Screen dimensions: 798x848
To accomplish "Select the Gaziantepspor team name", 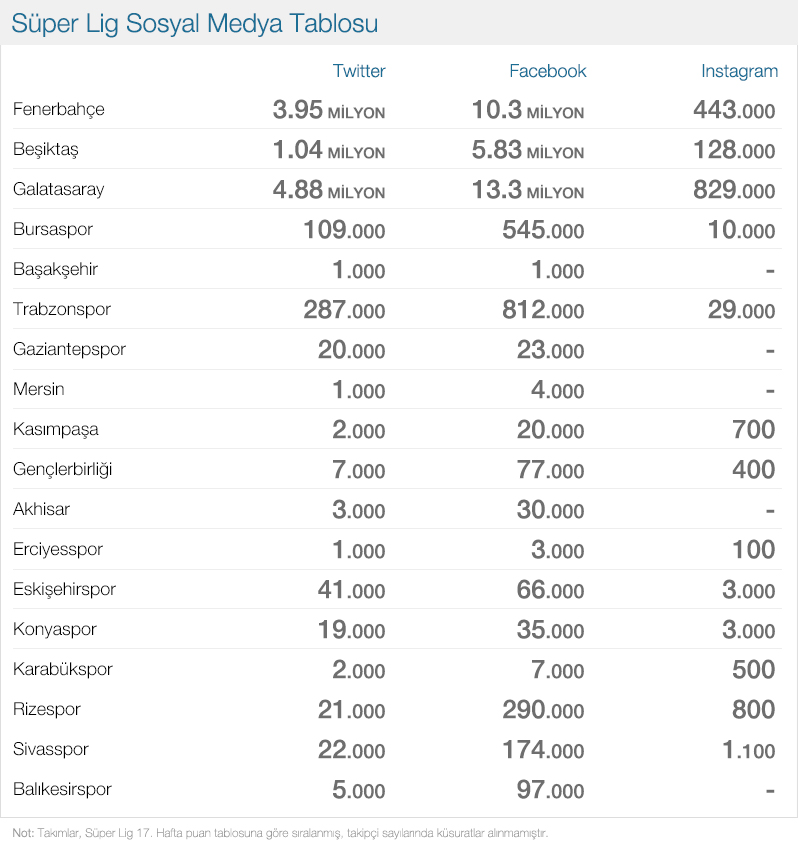I will [x=69, y=350].
